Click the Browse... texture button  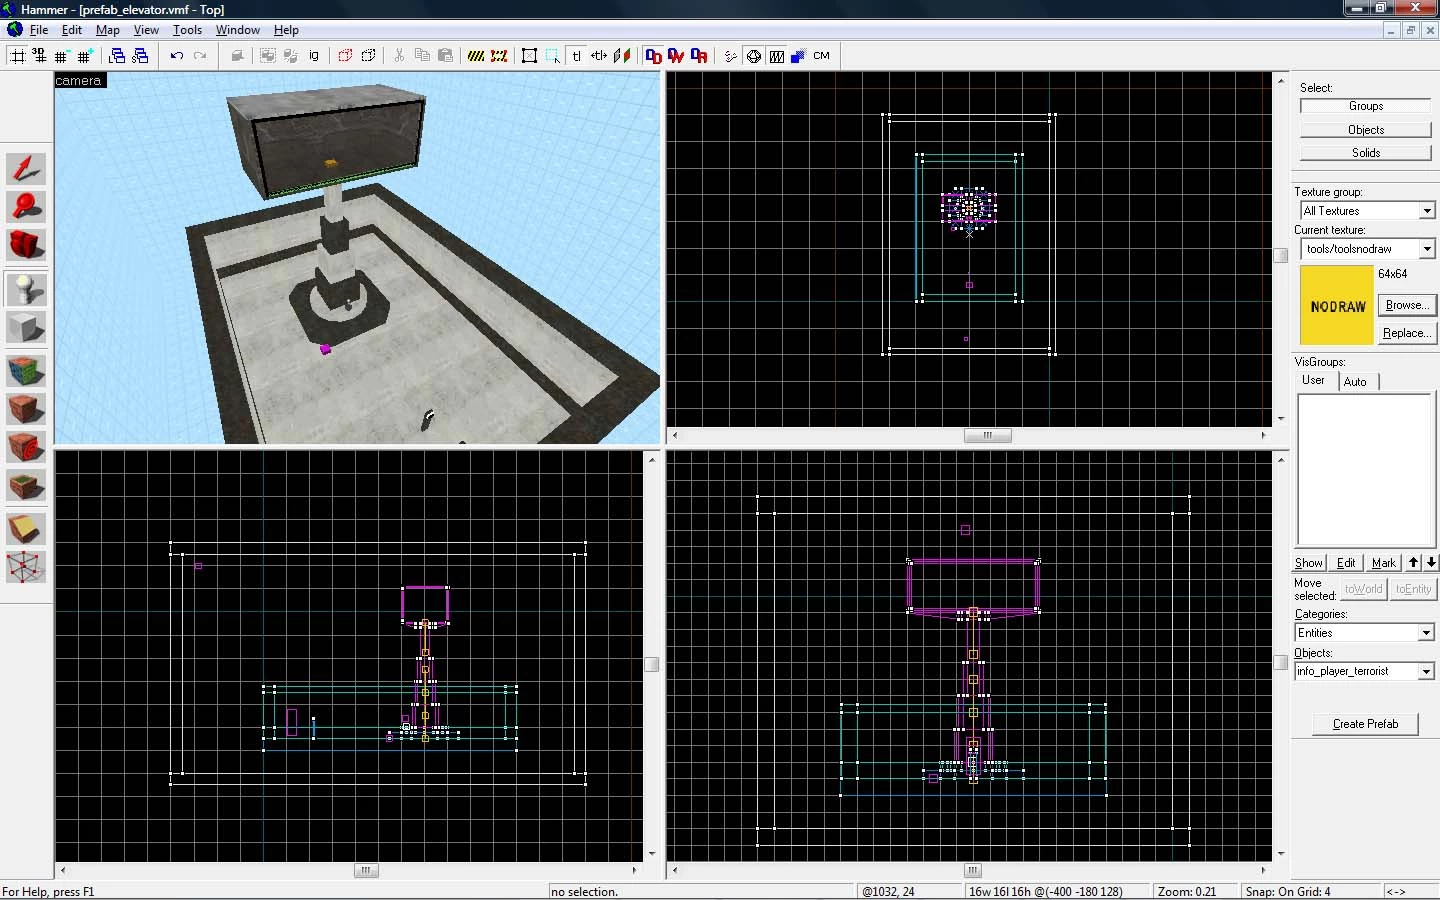point(1406,305)
